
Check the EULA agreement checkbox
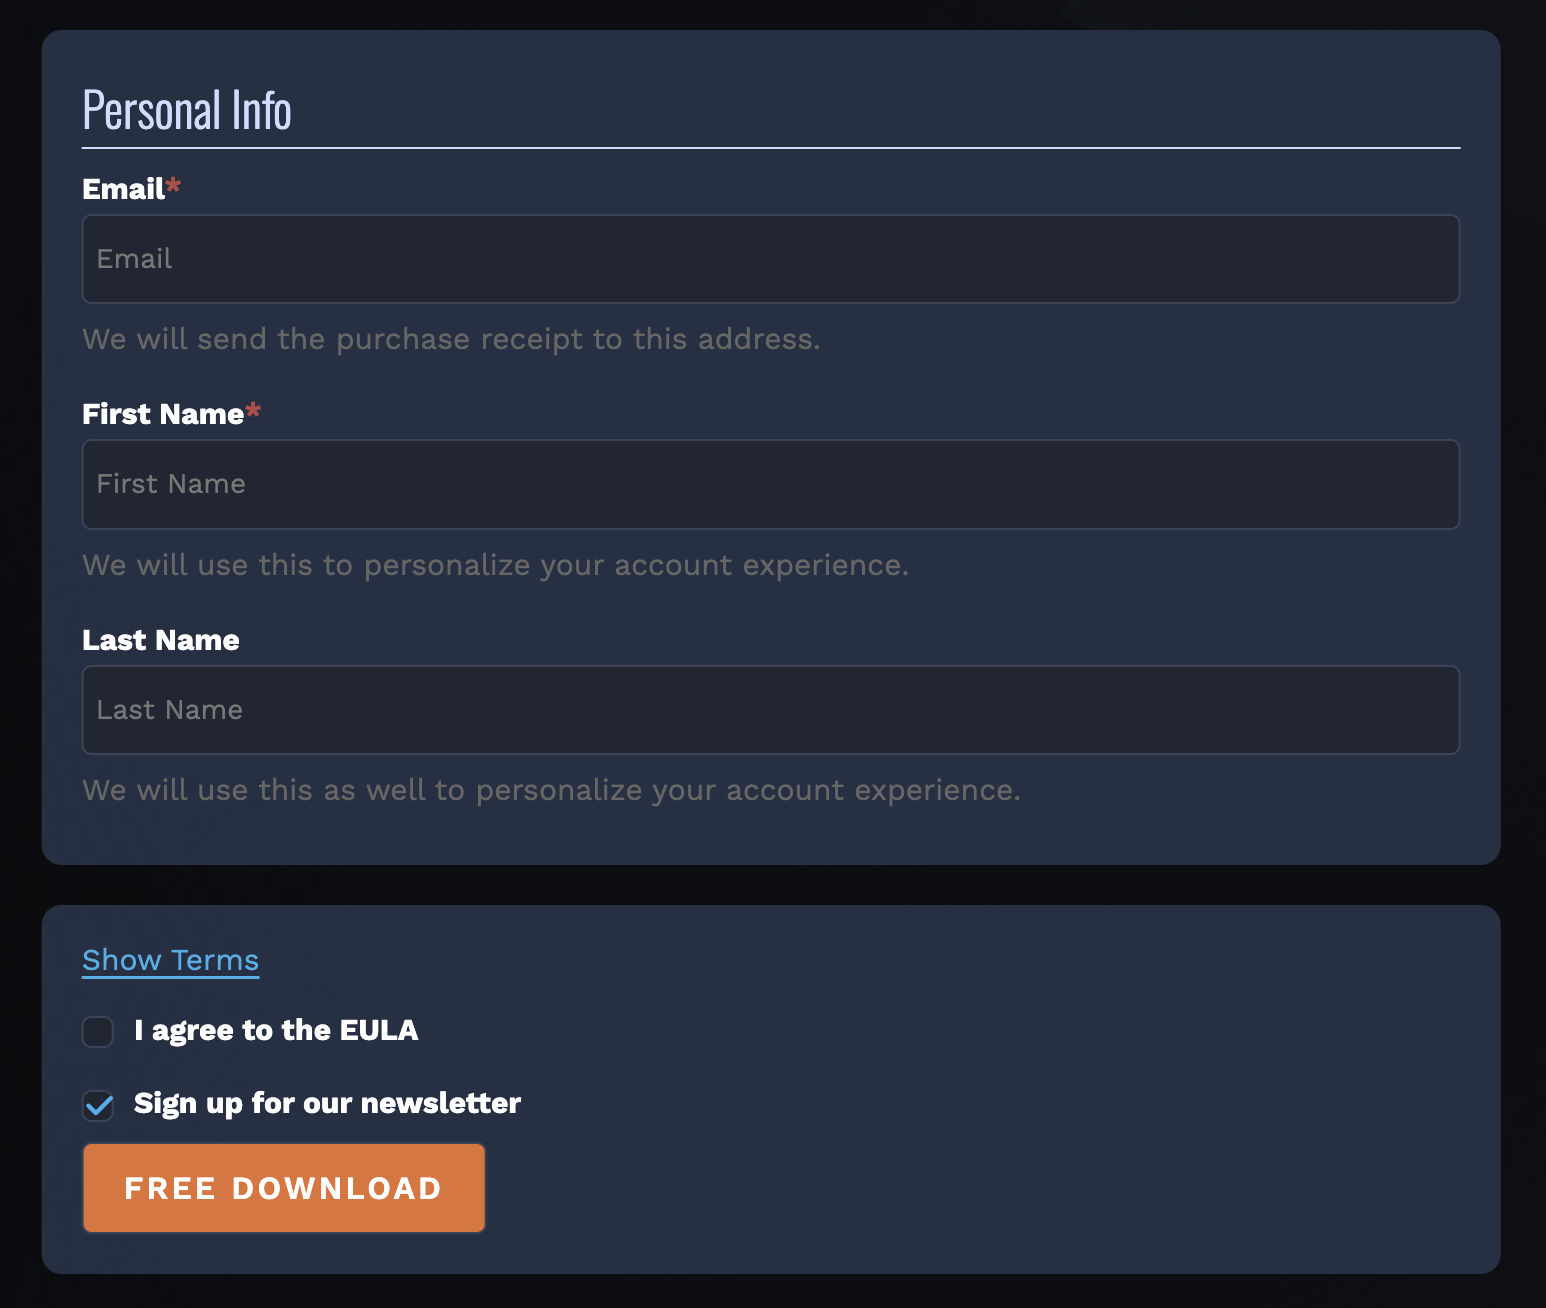pyautogui.click(x=98, y=1031)
